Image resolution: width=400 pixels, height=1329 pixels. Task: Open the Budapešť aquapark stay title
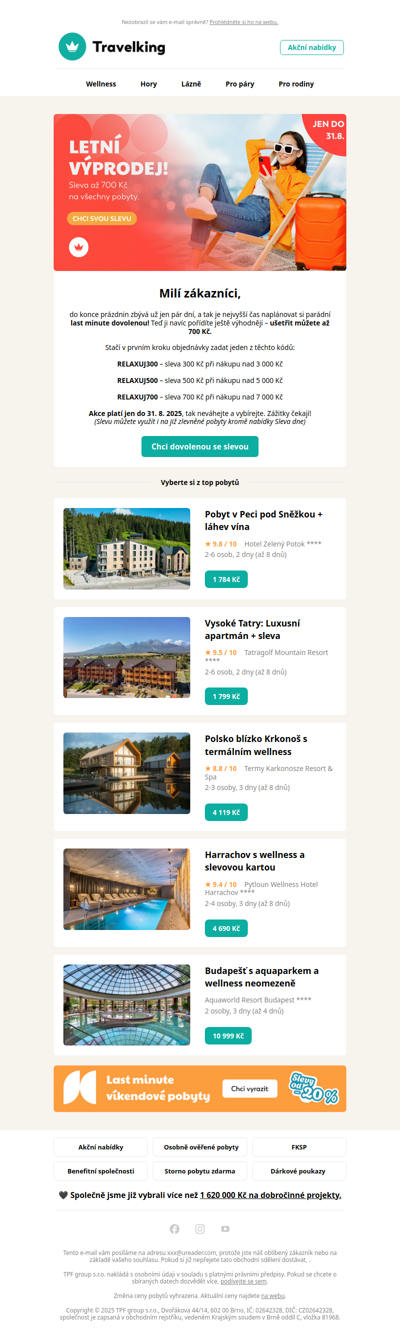click(x=261, y=977)
